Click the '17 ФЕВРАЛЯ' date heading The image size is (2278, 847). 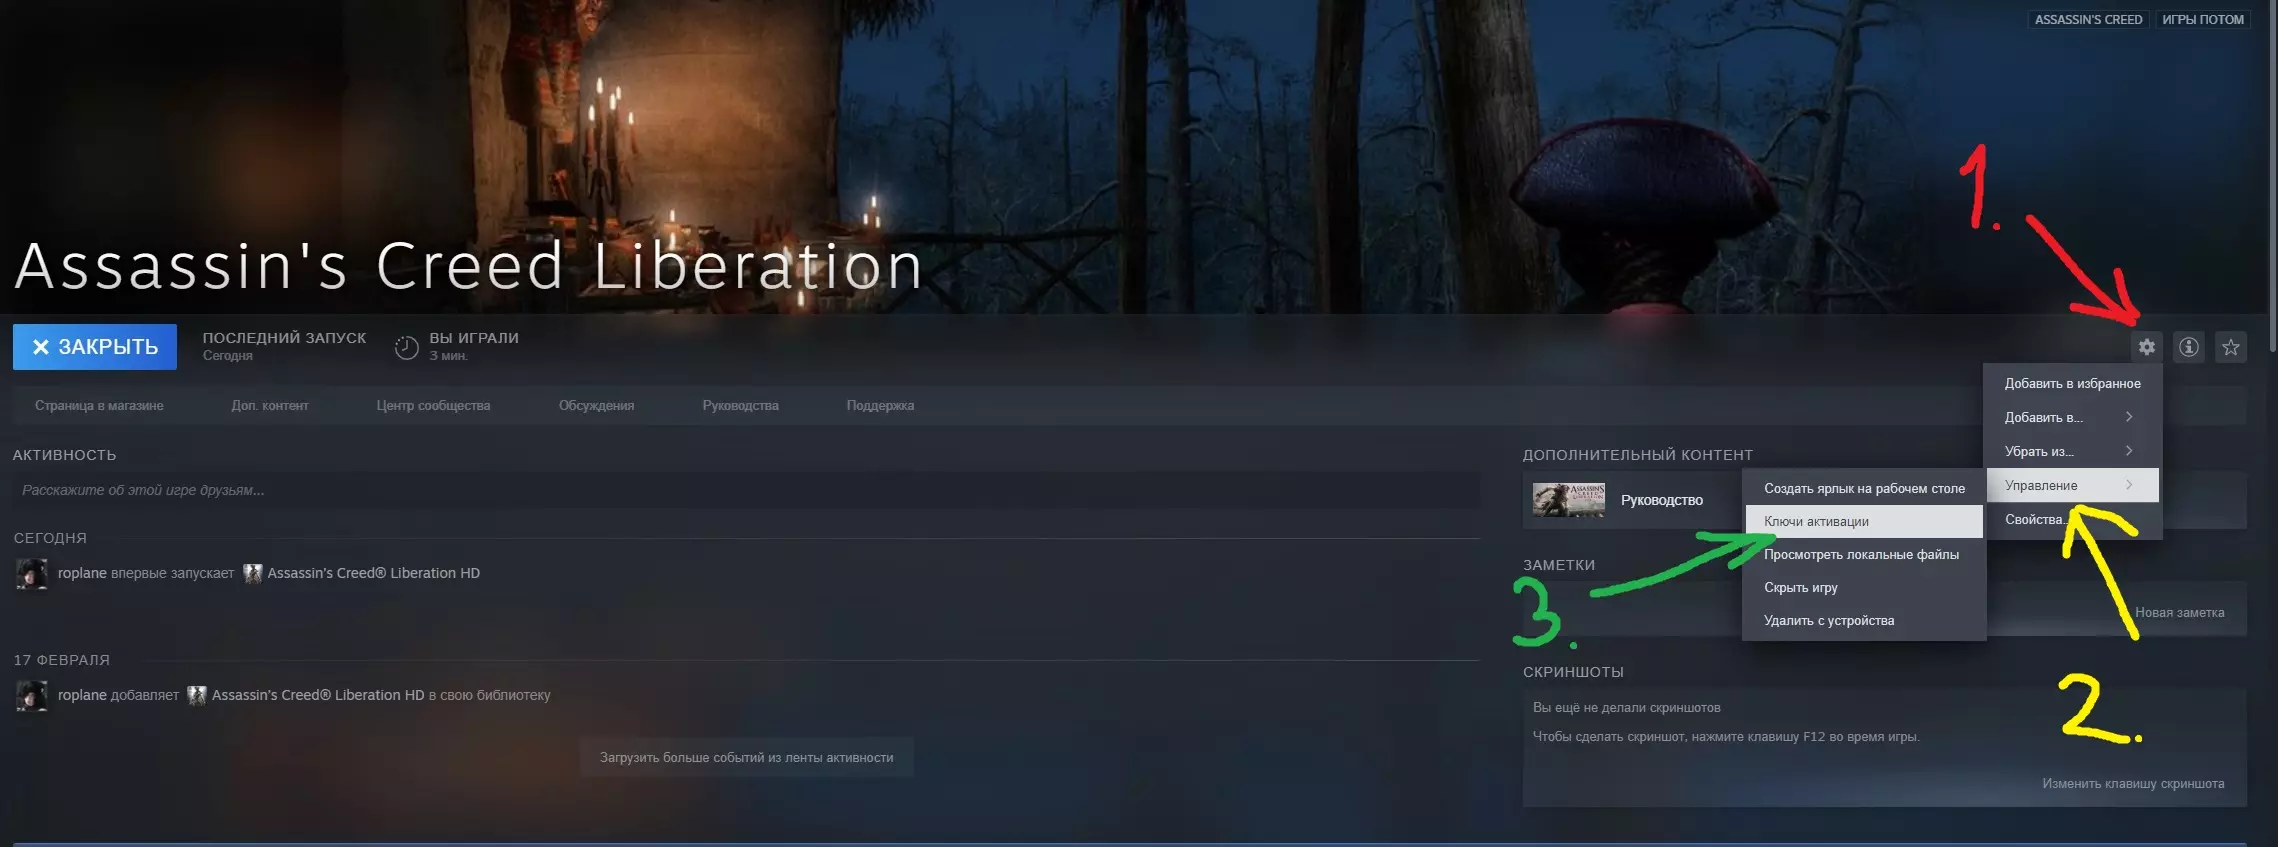[62, 660]
